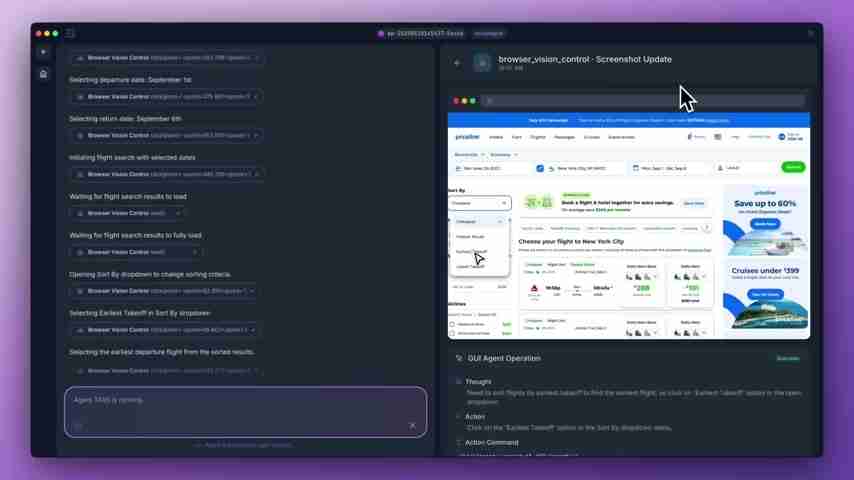Toggle the sidebar panel icon in title bar
Image resolution: width=854 pixels, height=480 pixels.
pyautogui.click(x=70, y=34)
